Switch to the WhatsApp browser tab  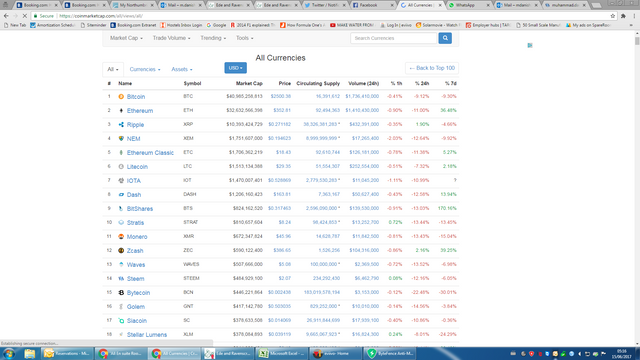469,5
